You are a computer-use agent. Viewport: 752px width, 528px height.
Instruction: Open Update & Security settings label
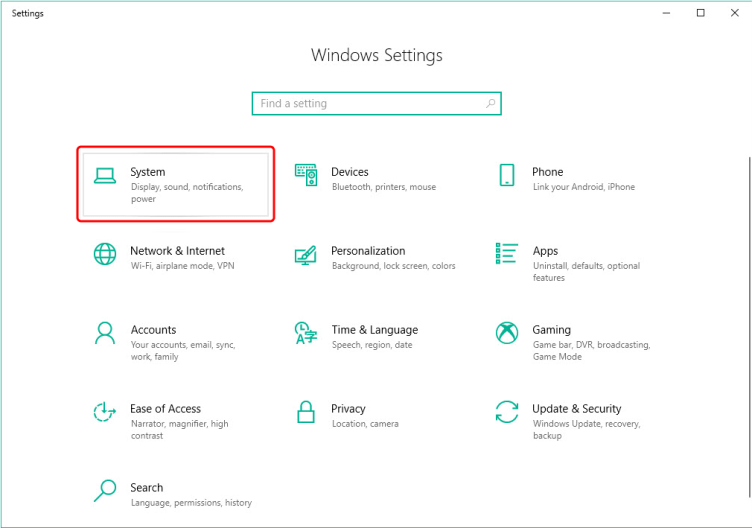[x=576, y=409]
